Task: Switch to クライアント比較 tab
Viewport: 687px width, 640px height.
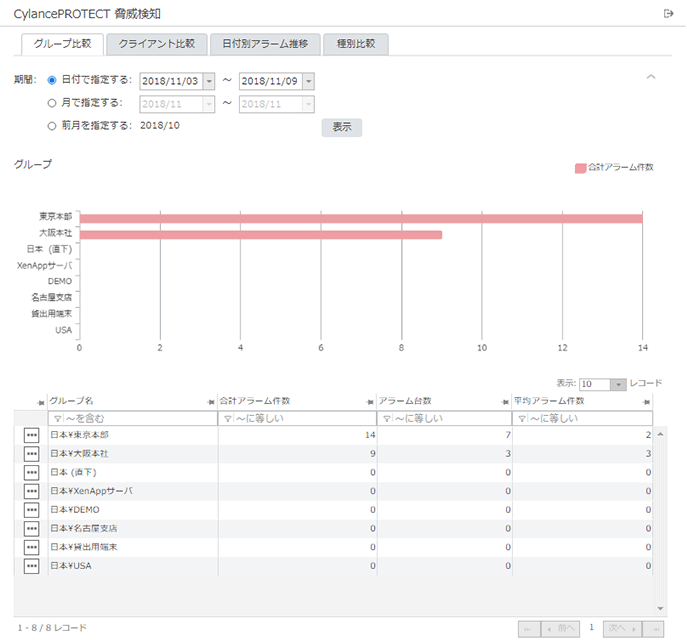Action: pyautogui.click(x=157, y=44)
